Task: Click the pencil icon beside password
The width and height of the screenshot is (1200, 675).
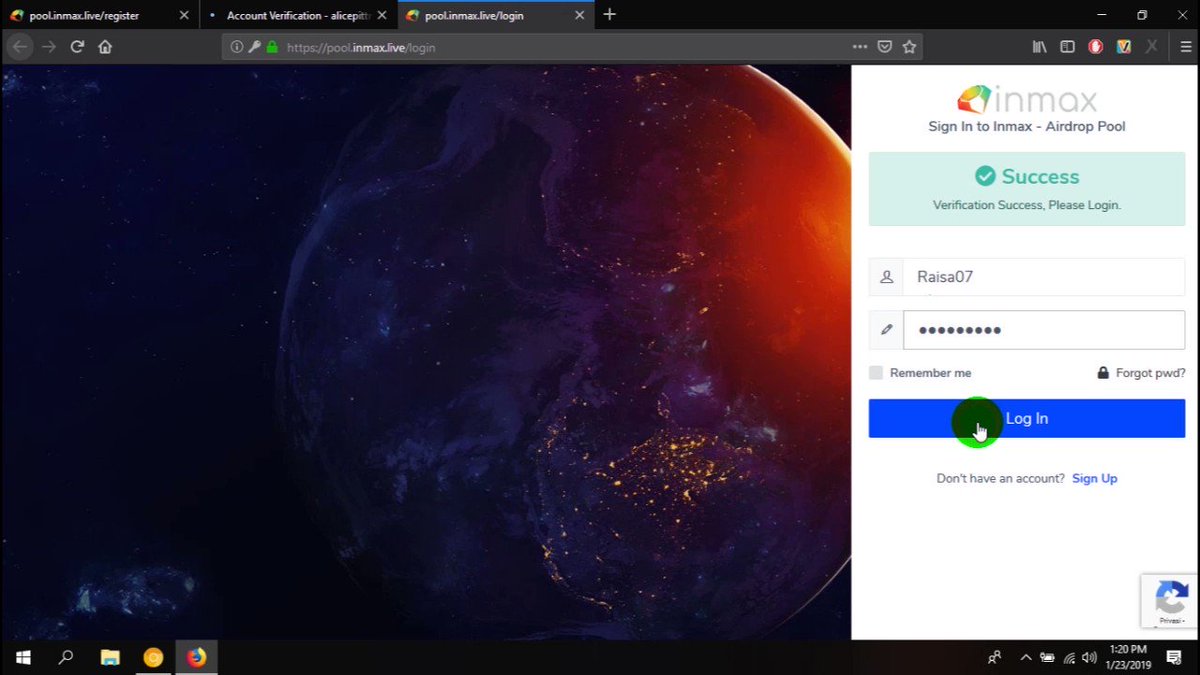Action: point(886,330)
